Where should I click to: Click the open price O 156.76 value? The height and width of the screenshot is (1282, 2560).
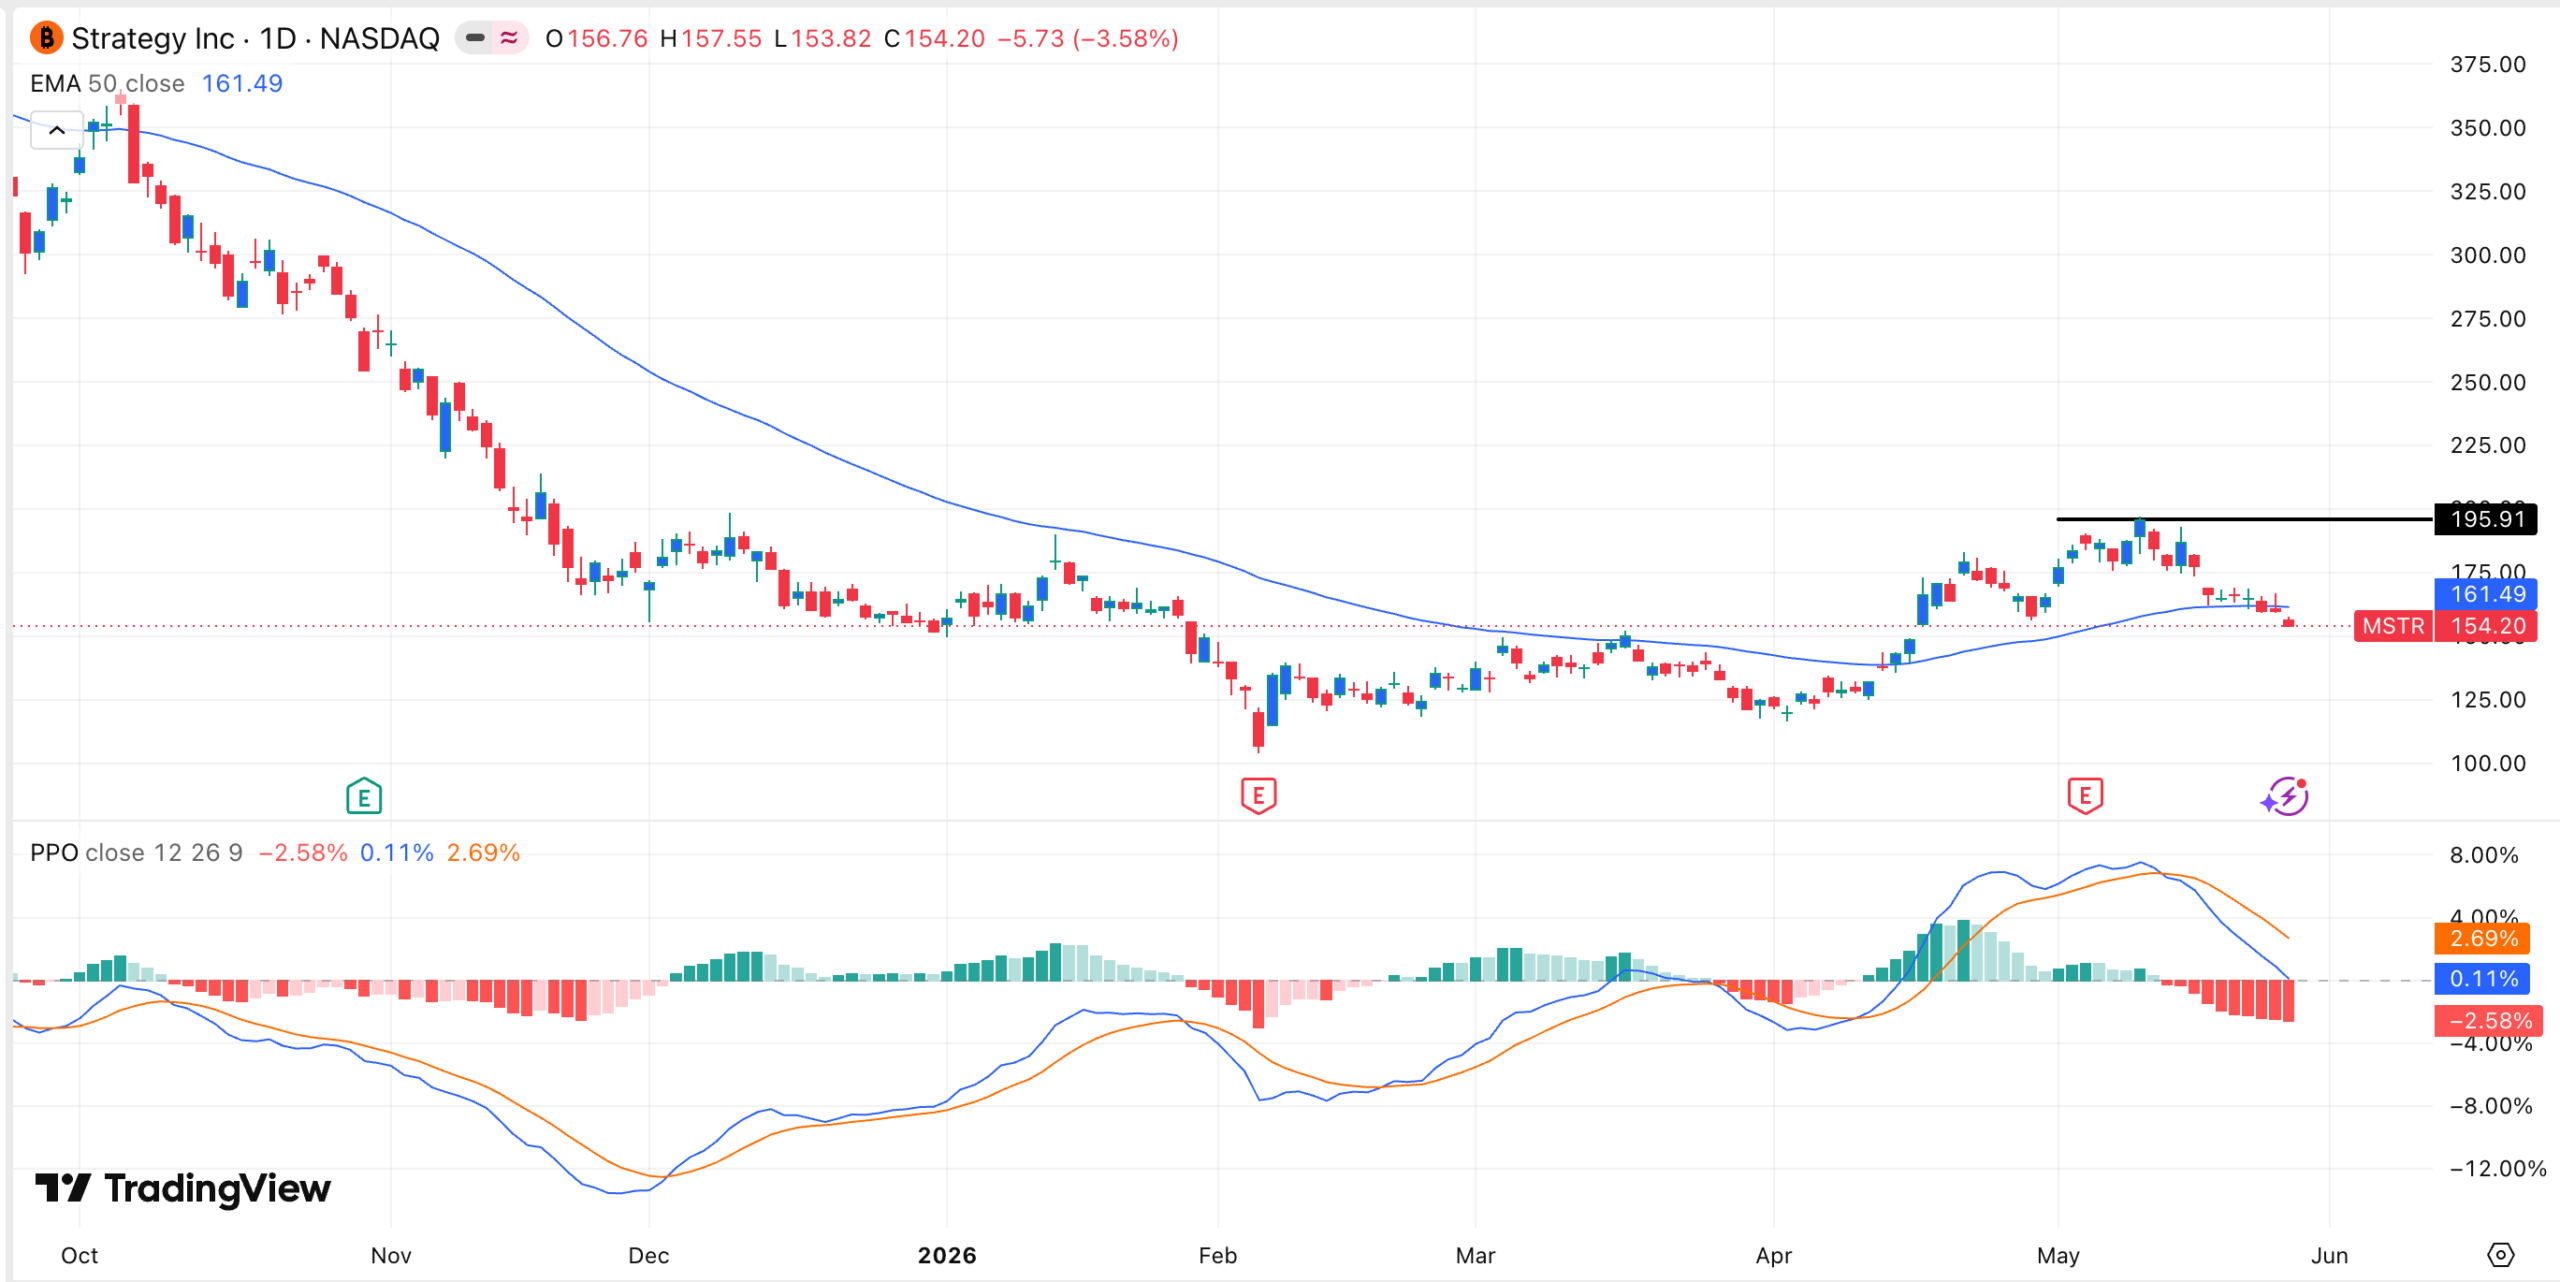coord(596,38)
